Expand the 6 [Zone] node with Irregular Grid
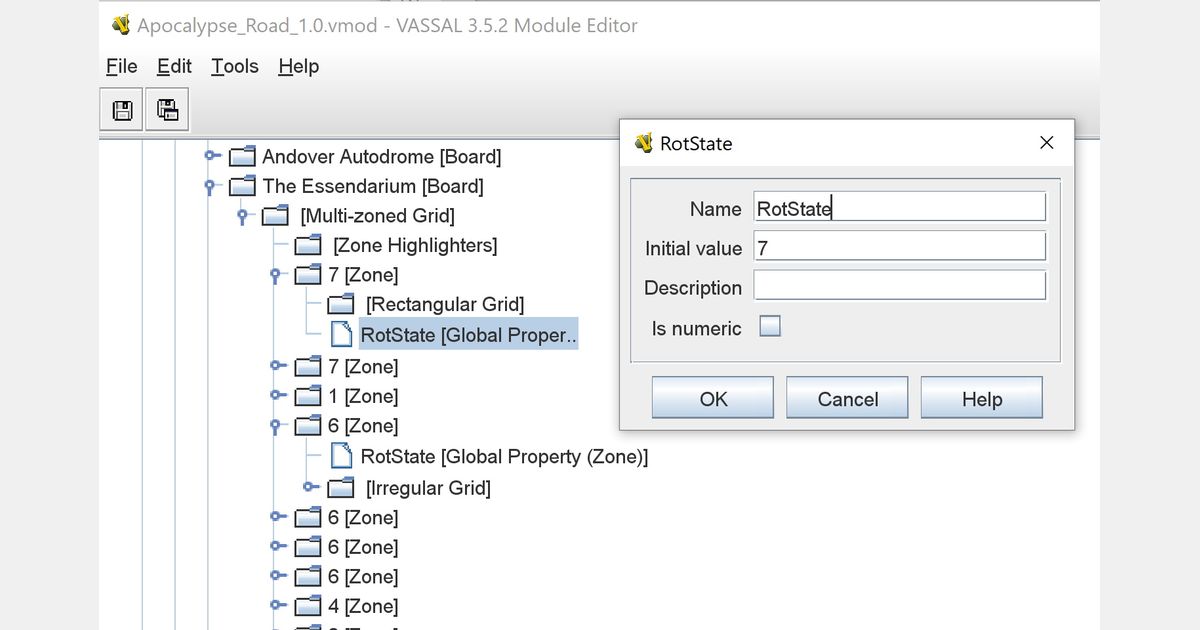This screenshot has height=630, width=1200. [x=275, y=426]
